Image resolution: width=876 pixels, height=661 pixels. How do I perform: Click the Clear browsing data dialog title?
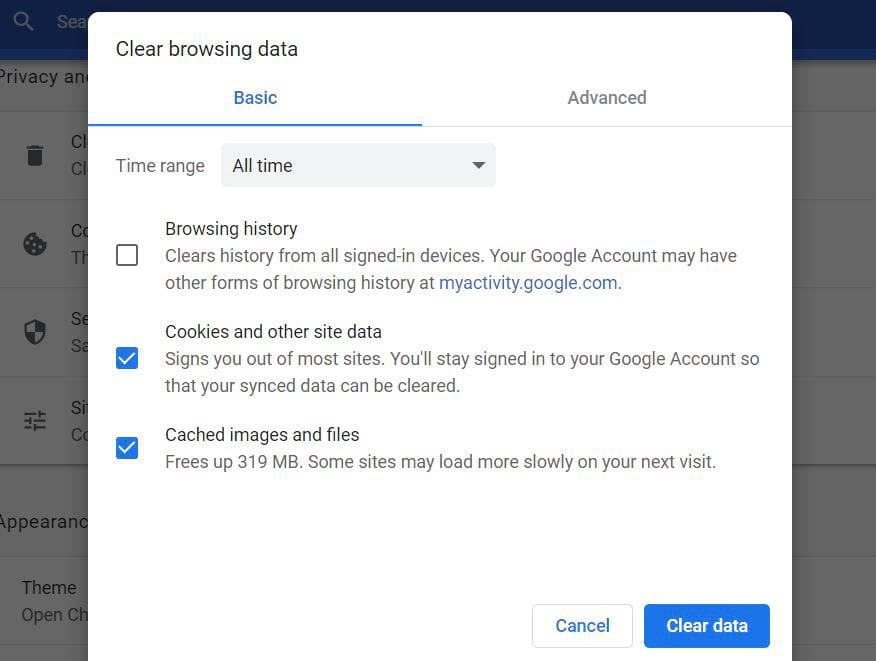207,49
